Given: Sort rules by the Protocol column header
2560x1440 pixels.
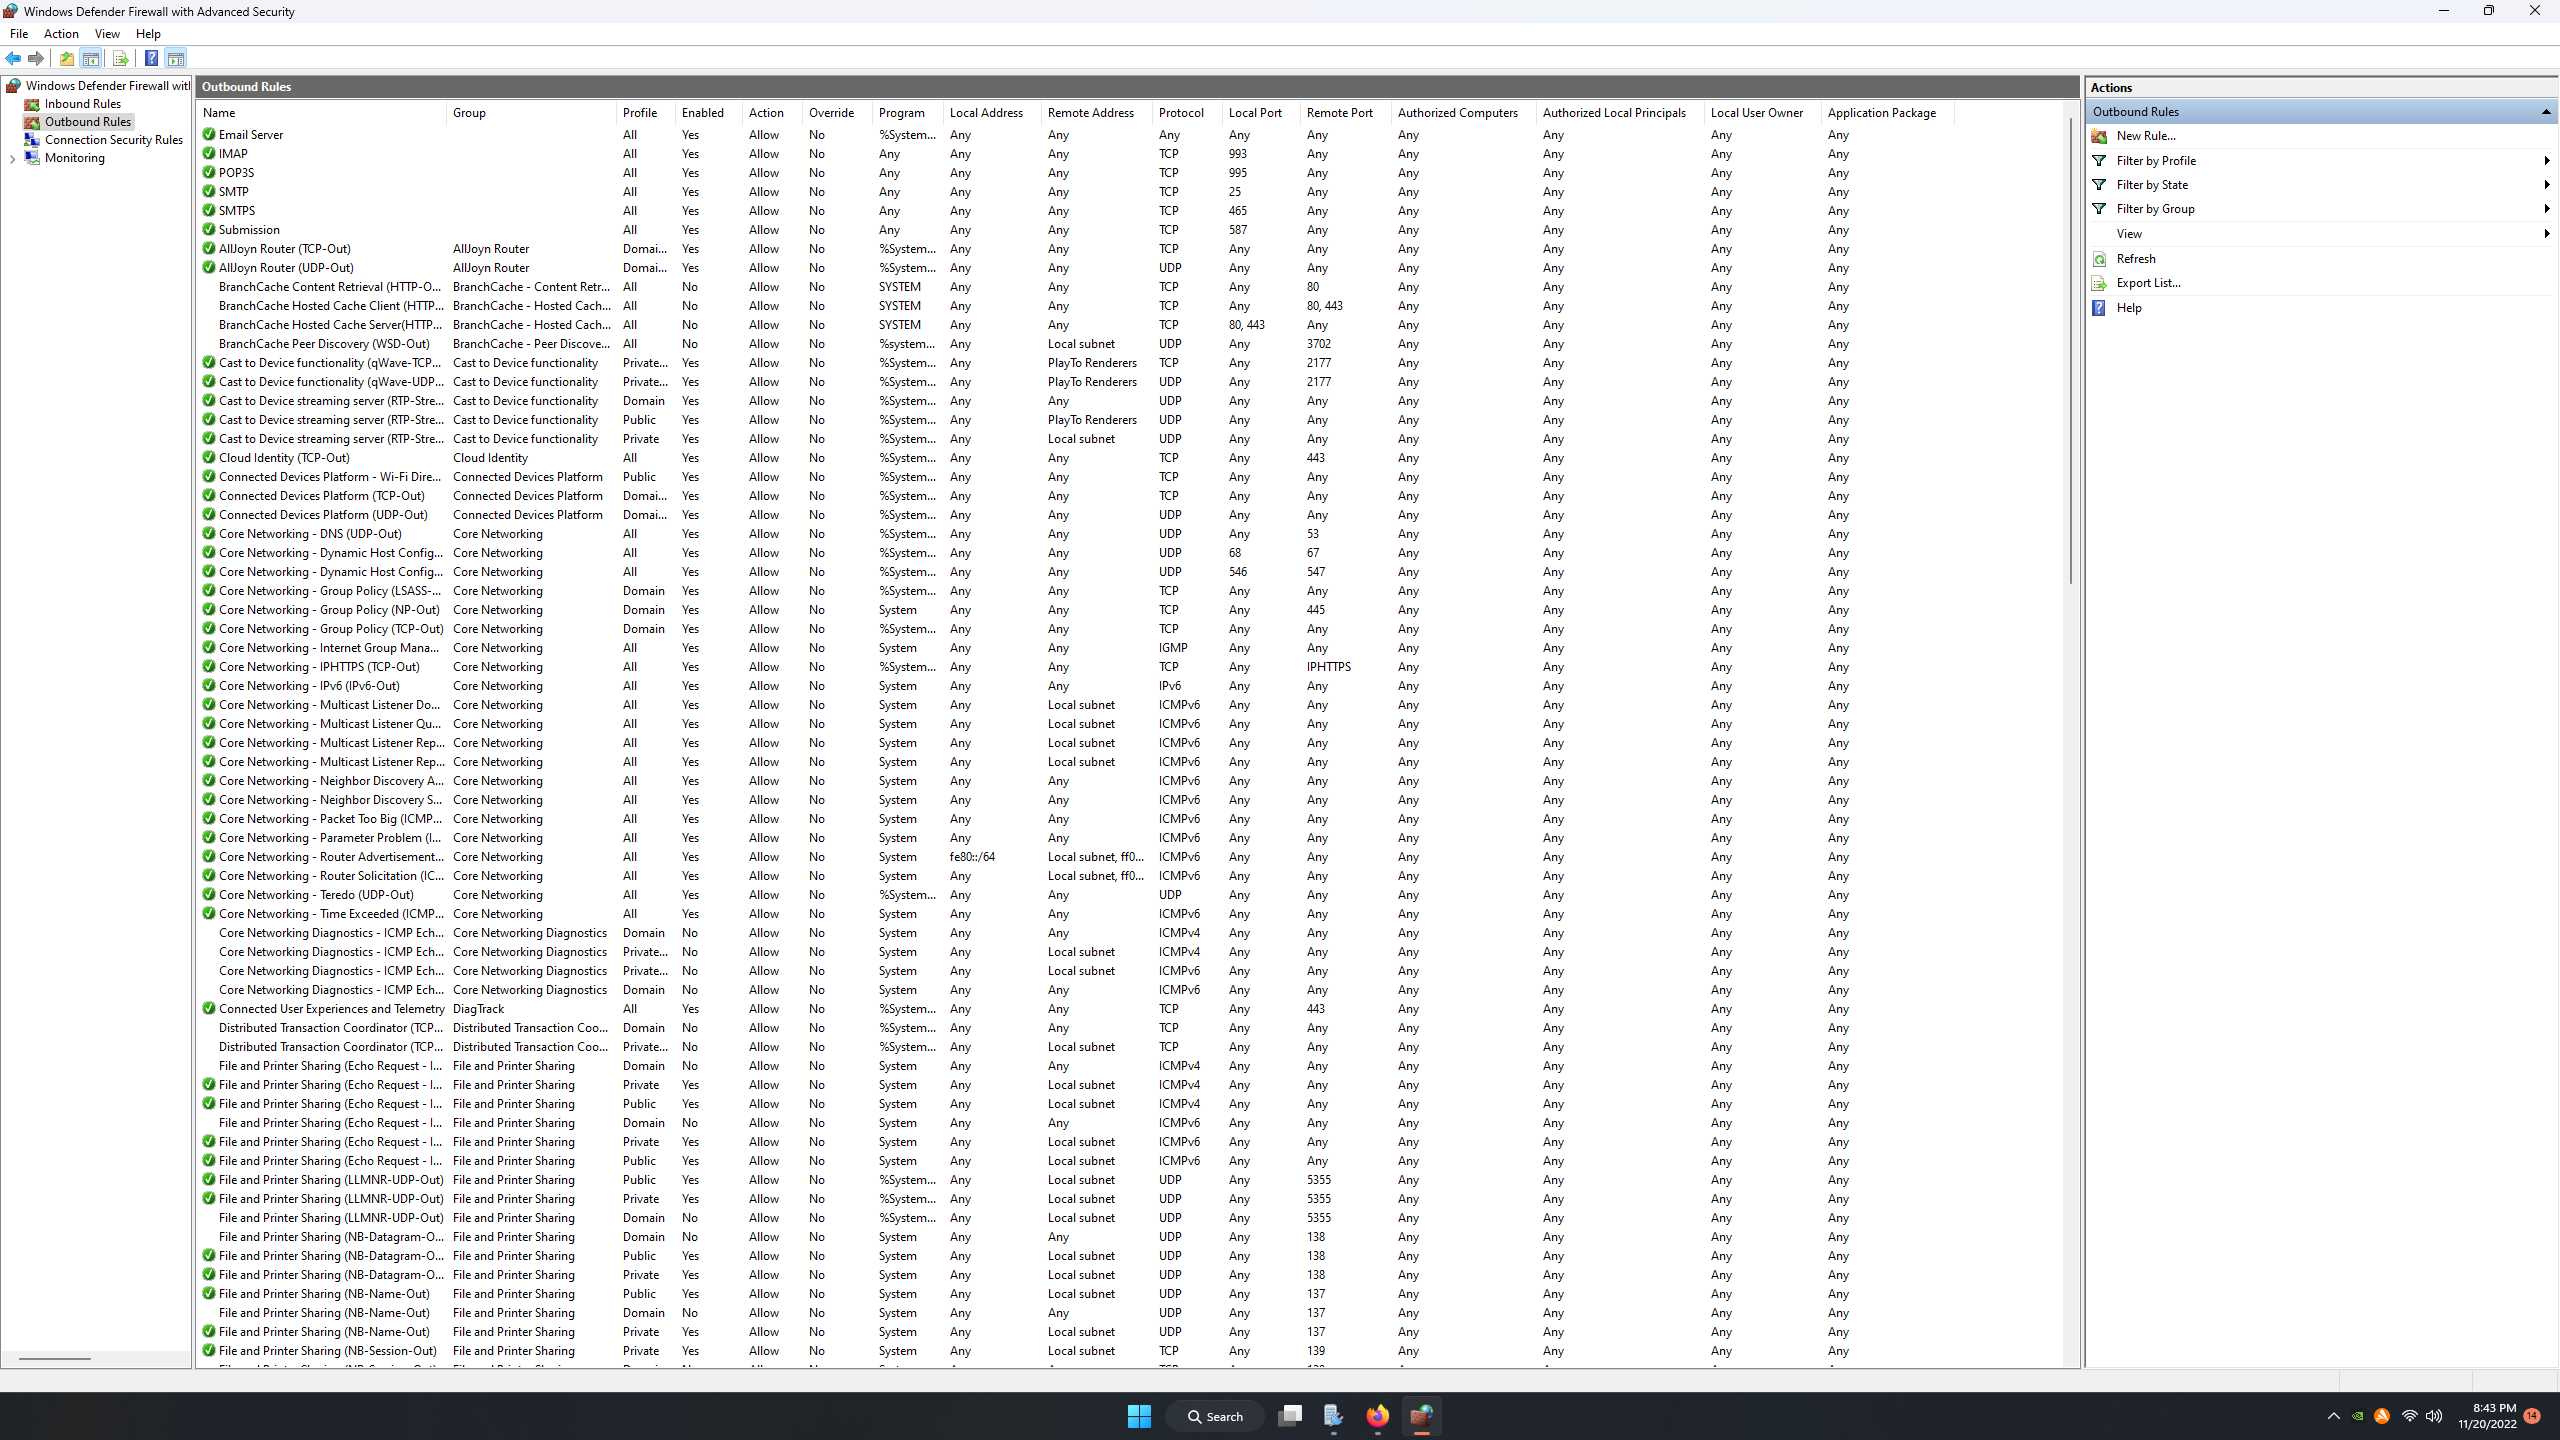Looking at the screenshot, I should pyautogui.click(x=1188, y=113).
